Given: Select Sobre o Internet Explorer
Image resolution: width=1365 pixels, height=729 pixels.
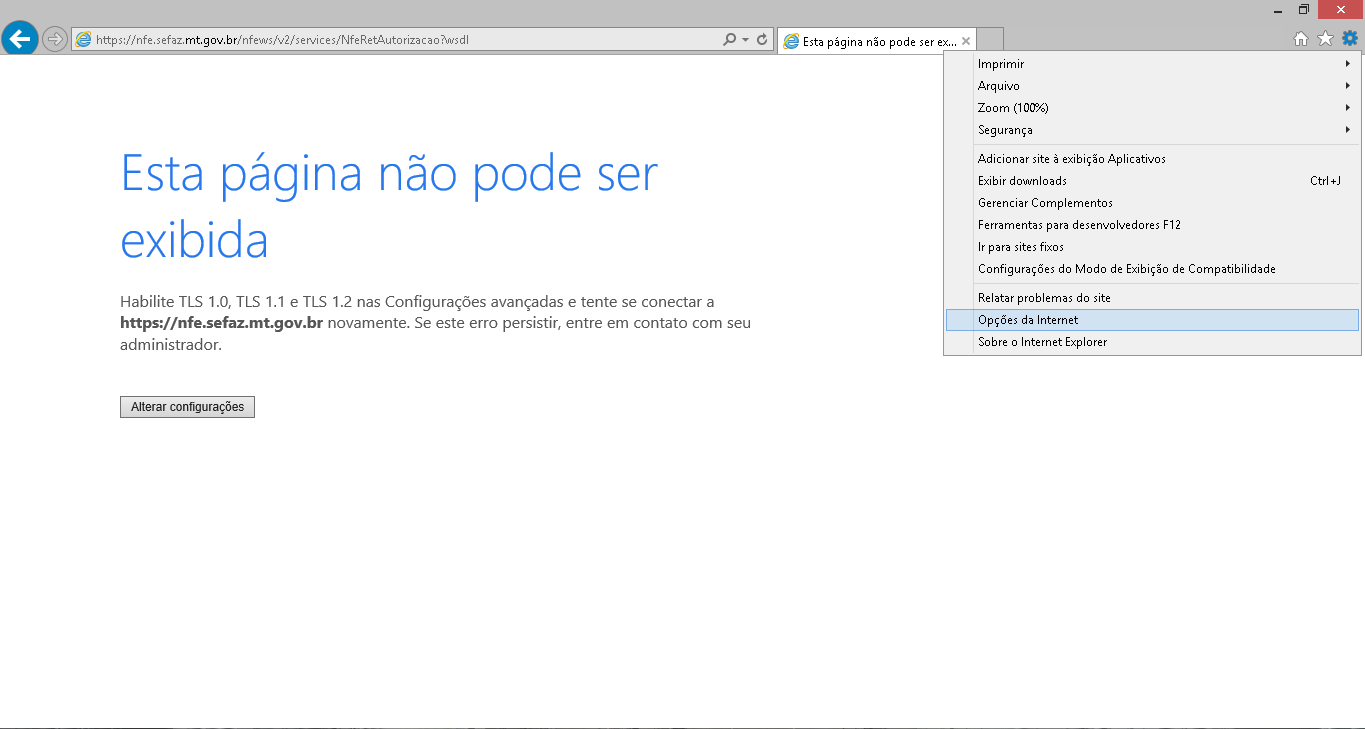Looking at the screenshot, I should point(1042,342).
